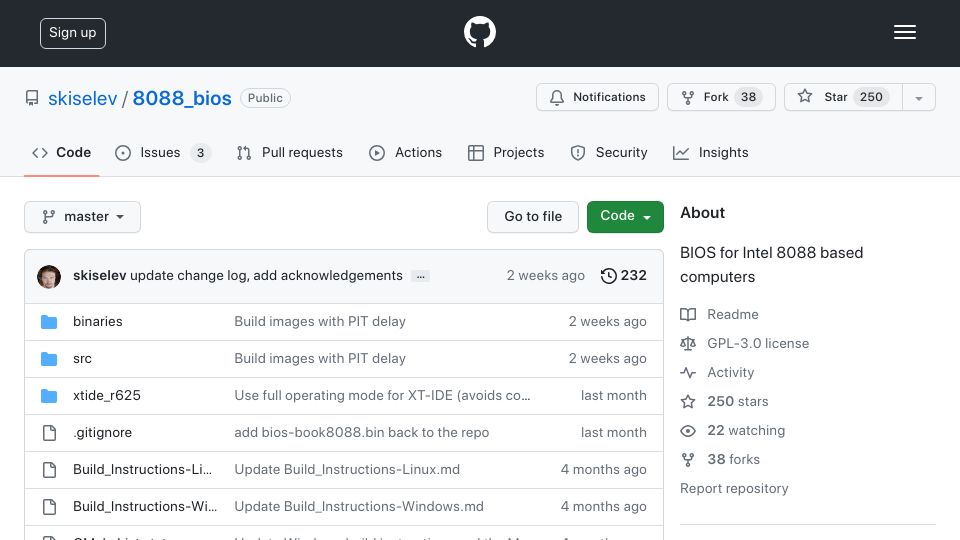Click the Build_Instructions-Wi... file icon

[x=50, y=507]
